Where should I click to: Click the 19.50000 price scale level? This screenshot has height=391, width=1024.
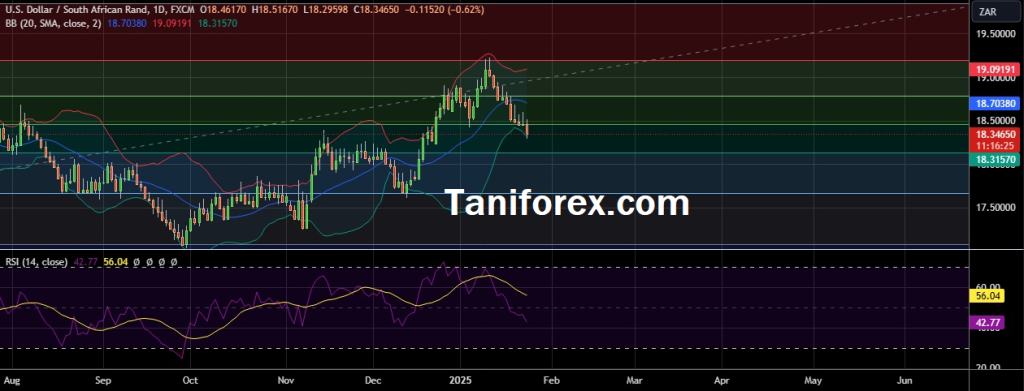click(996, 34)
